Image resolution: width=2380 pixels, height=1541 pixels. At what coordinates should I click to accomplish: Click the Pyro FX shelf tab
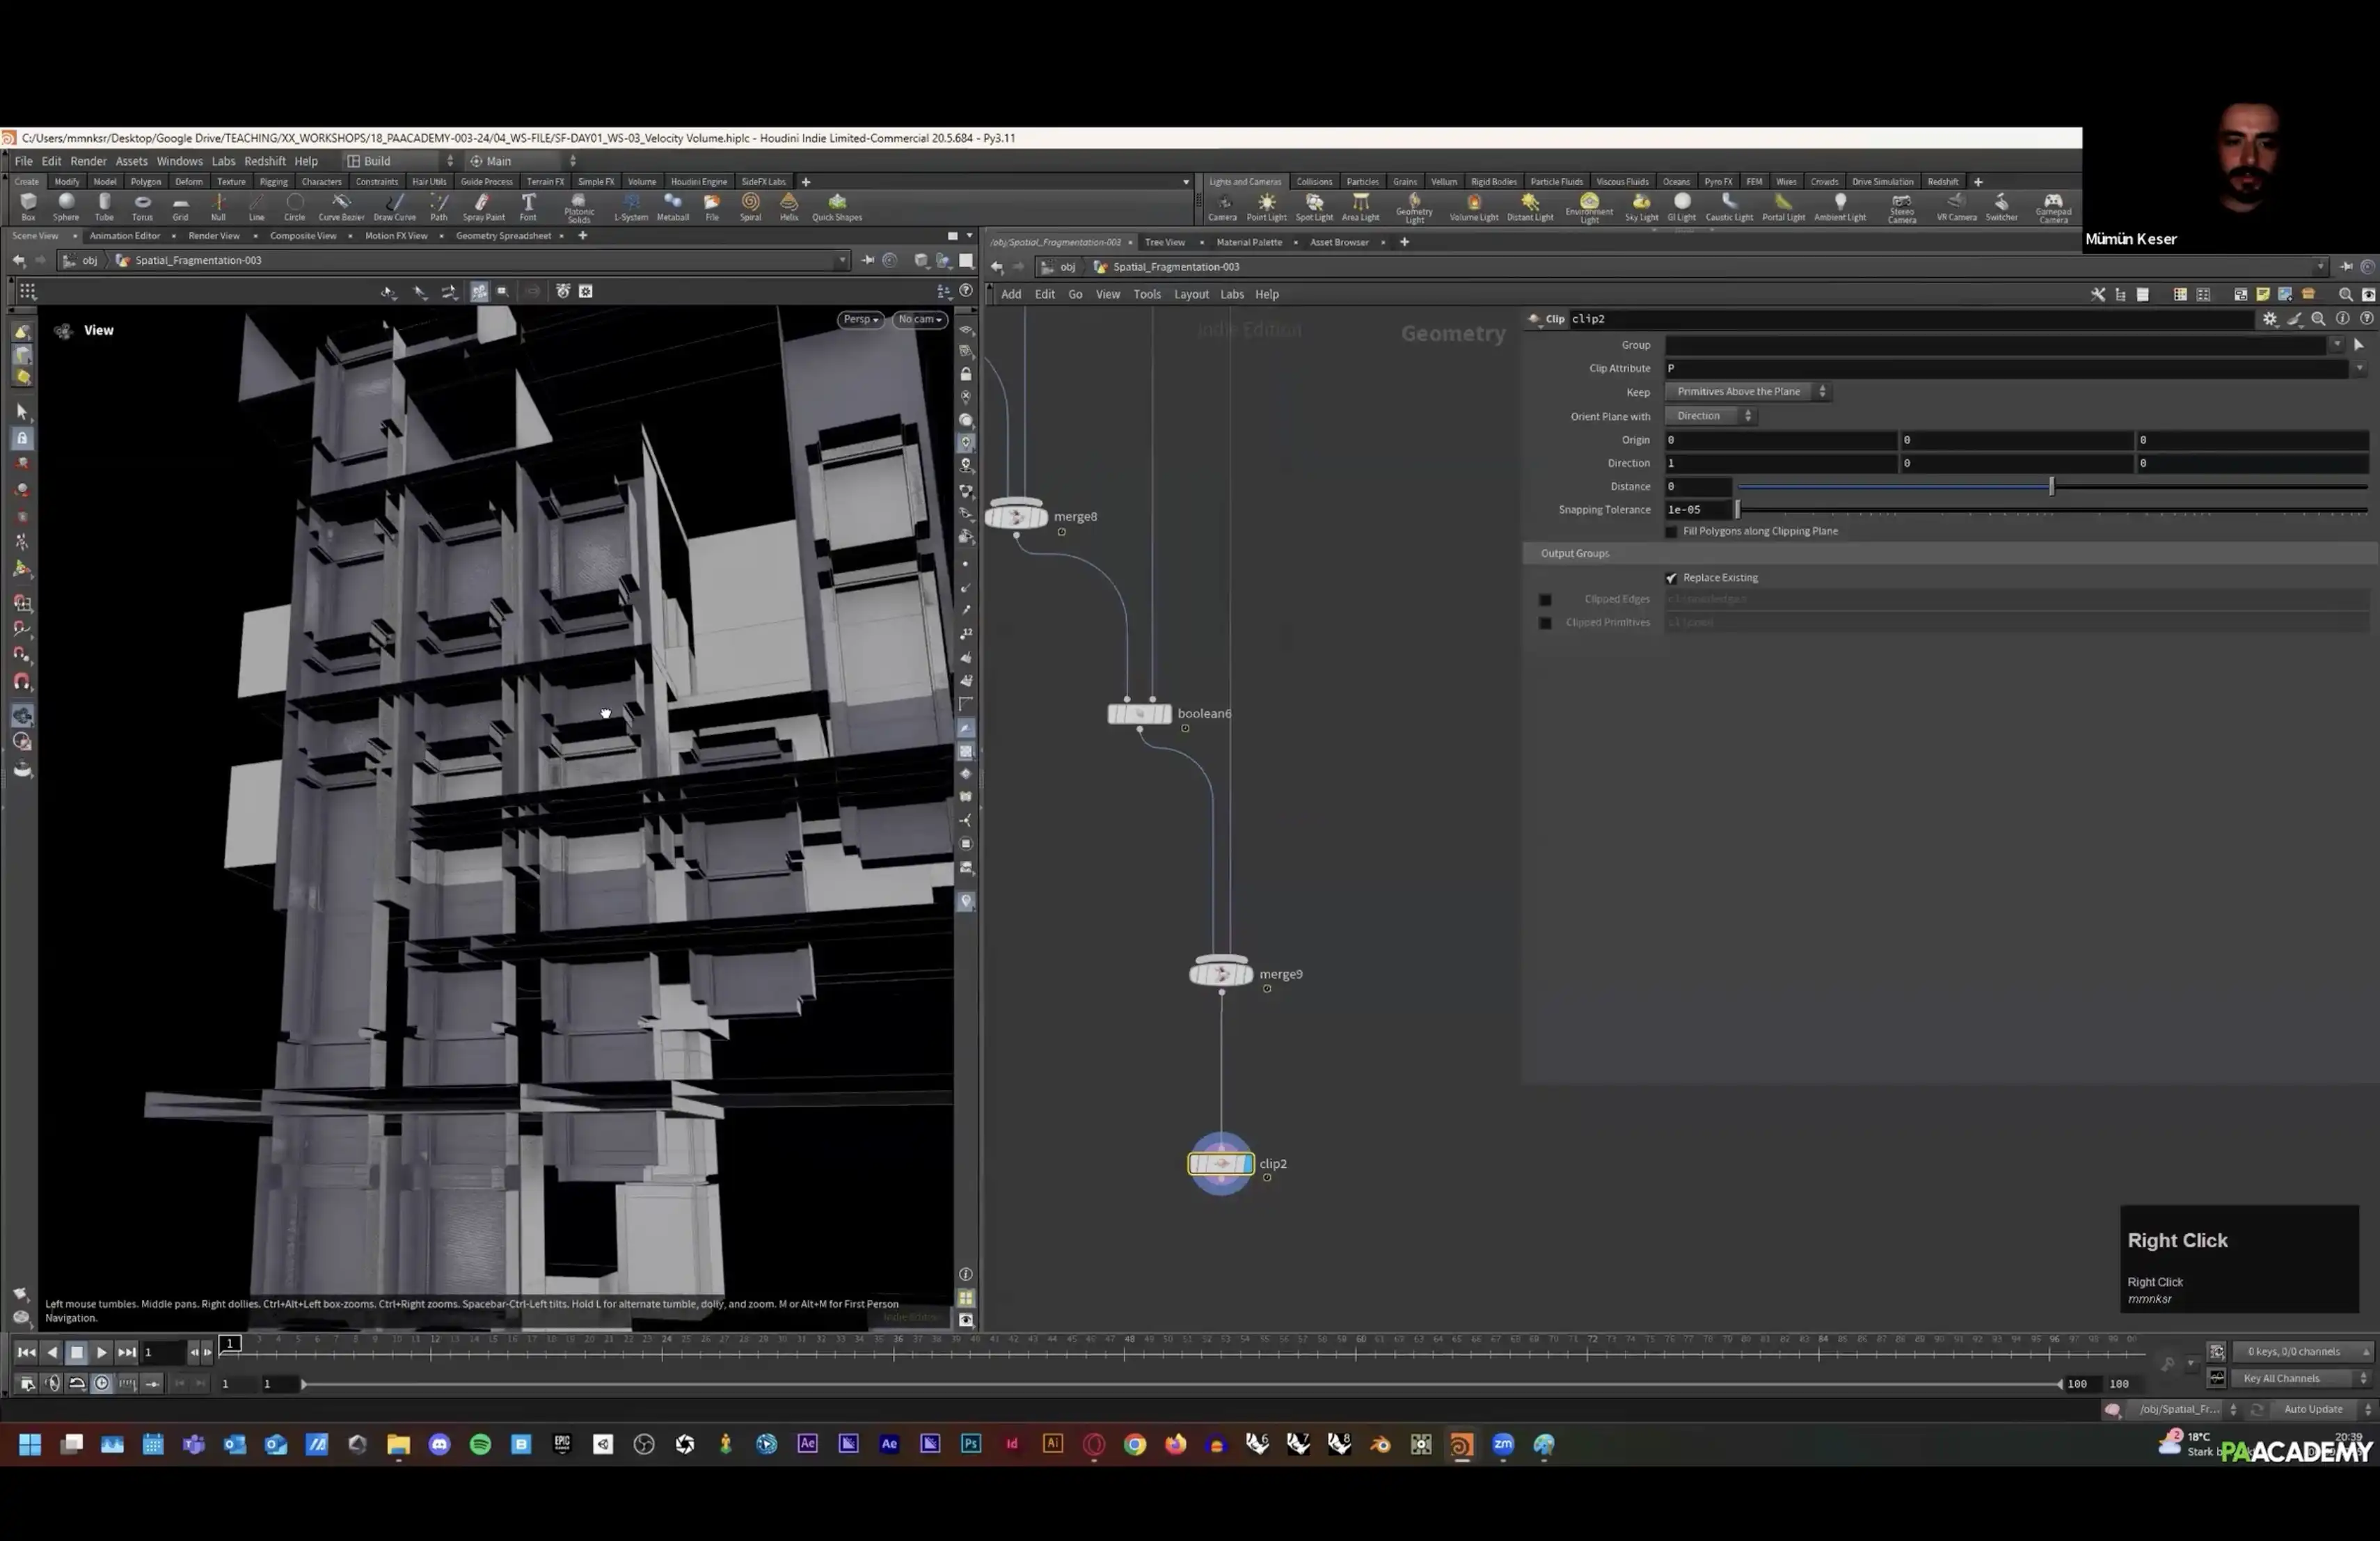click(x=1718, y=181)
